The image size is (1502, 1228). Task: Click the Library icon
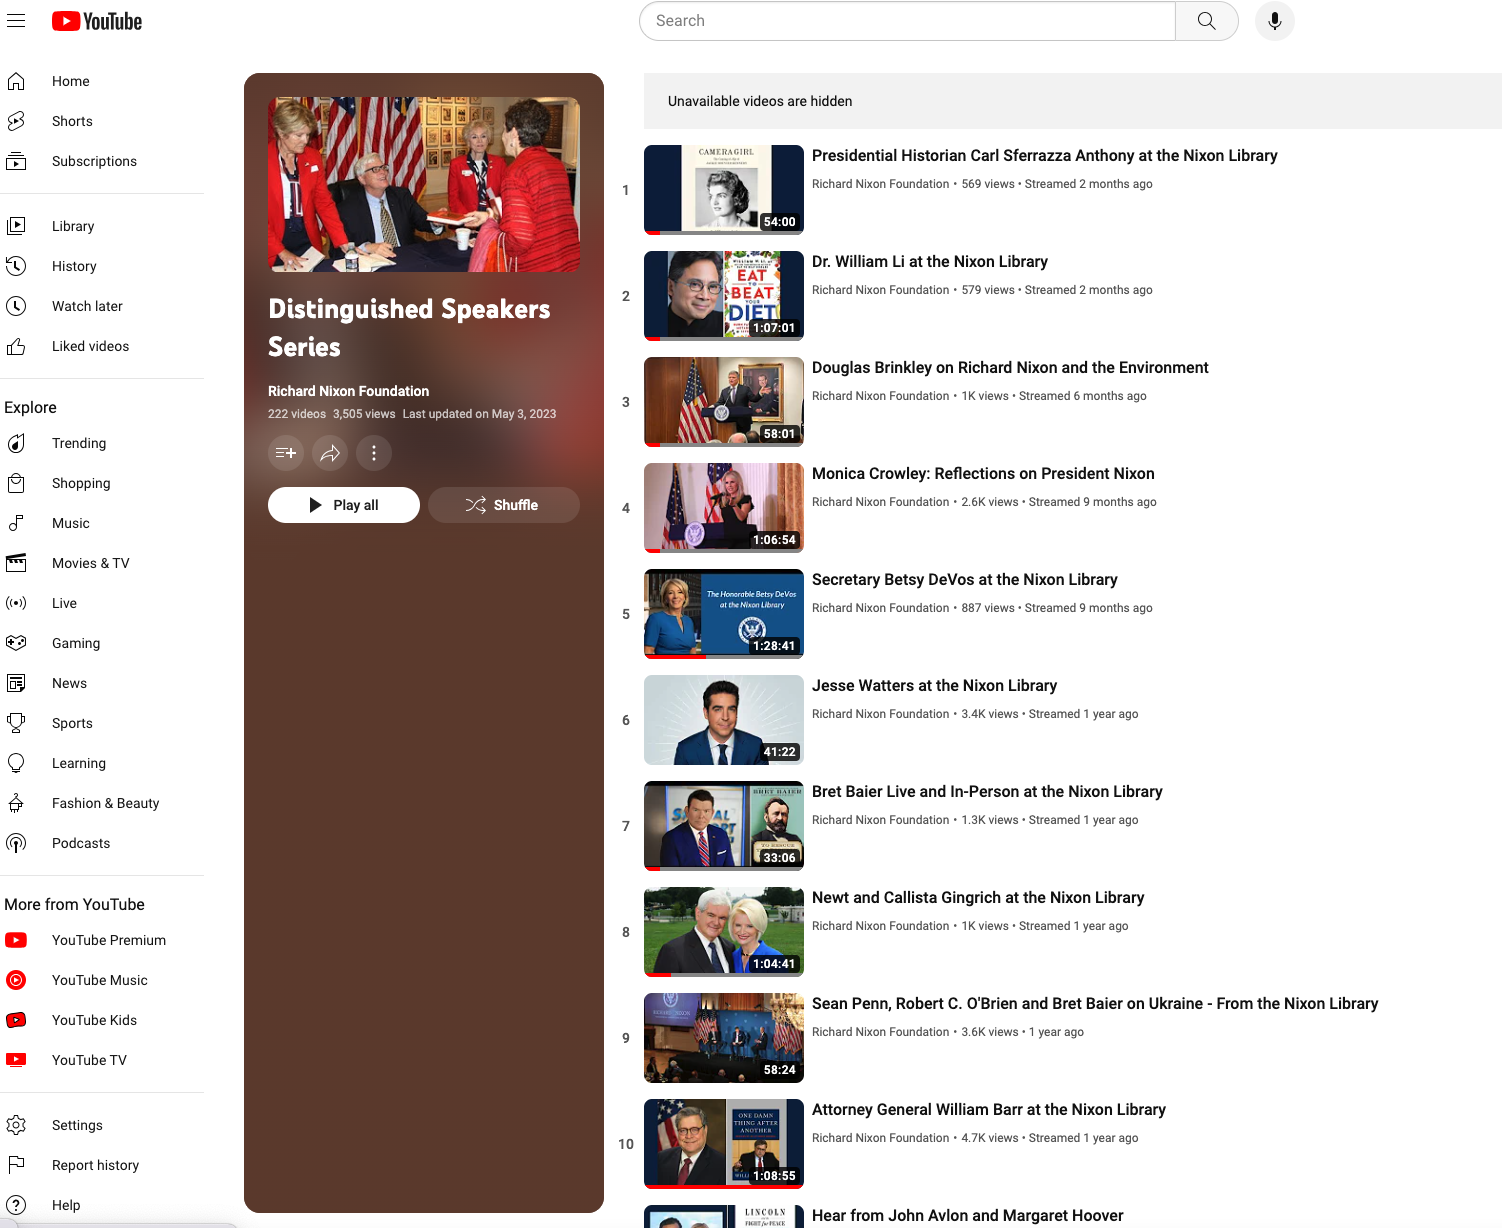[x=16, y=226]
